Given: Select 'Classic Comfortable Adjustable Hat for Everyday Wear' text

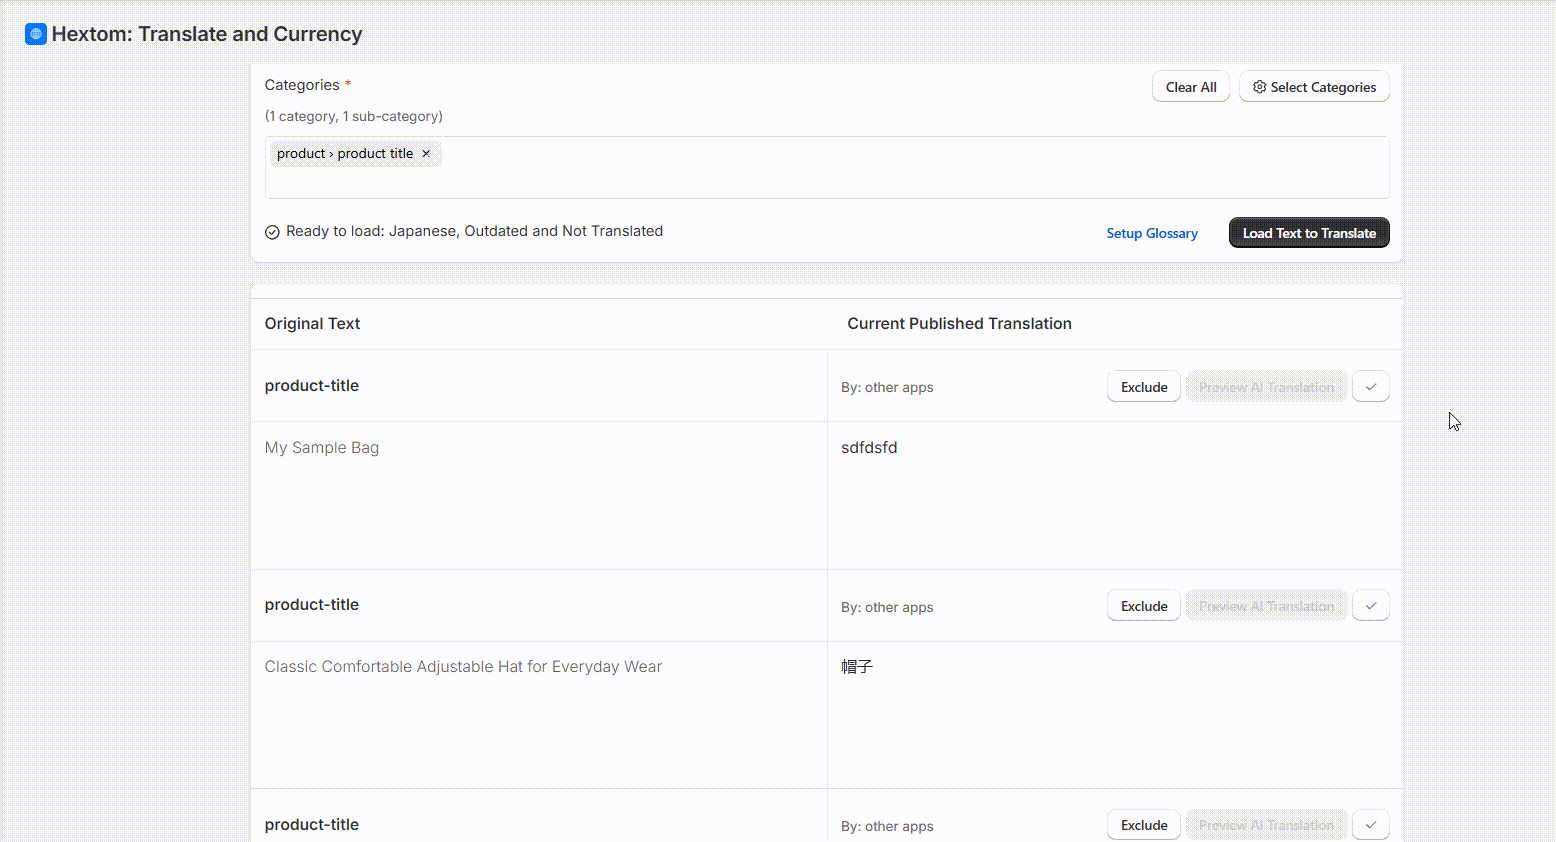Looking at the screenshot, I should click(463, 667).
